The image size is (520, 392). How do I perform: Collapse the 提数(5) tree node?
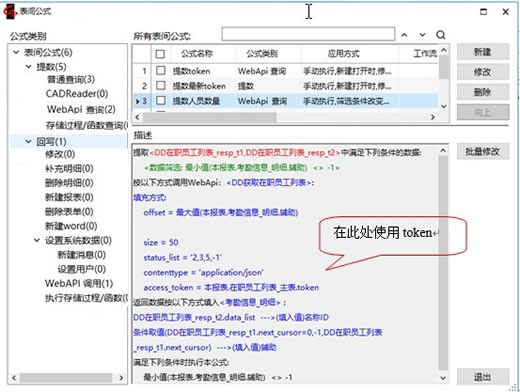point(29,66)
